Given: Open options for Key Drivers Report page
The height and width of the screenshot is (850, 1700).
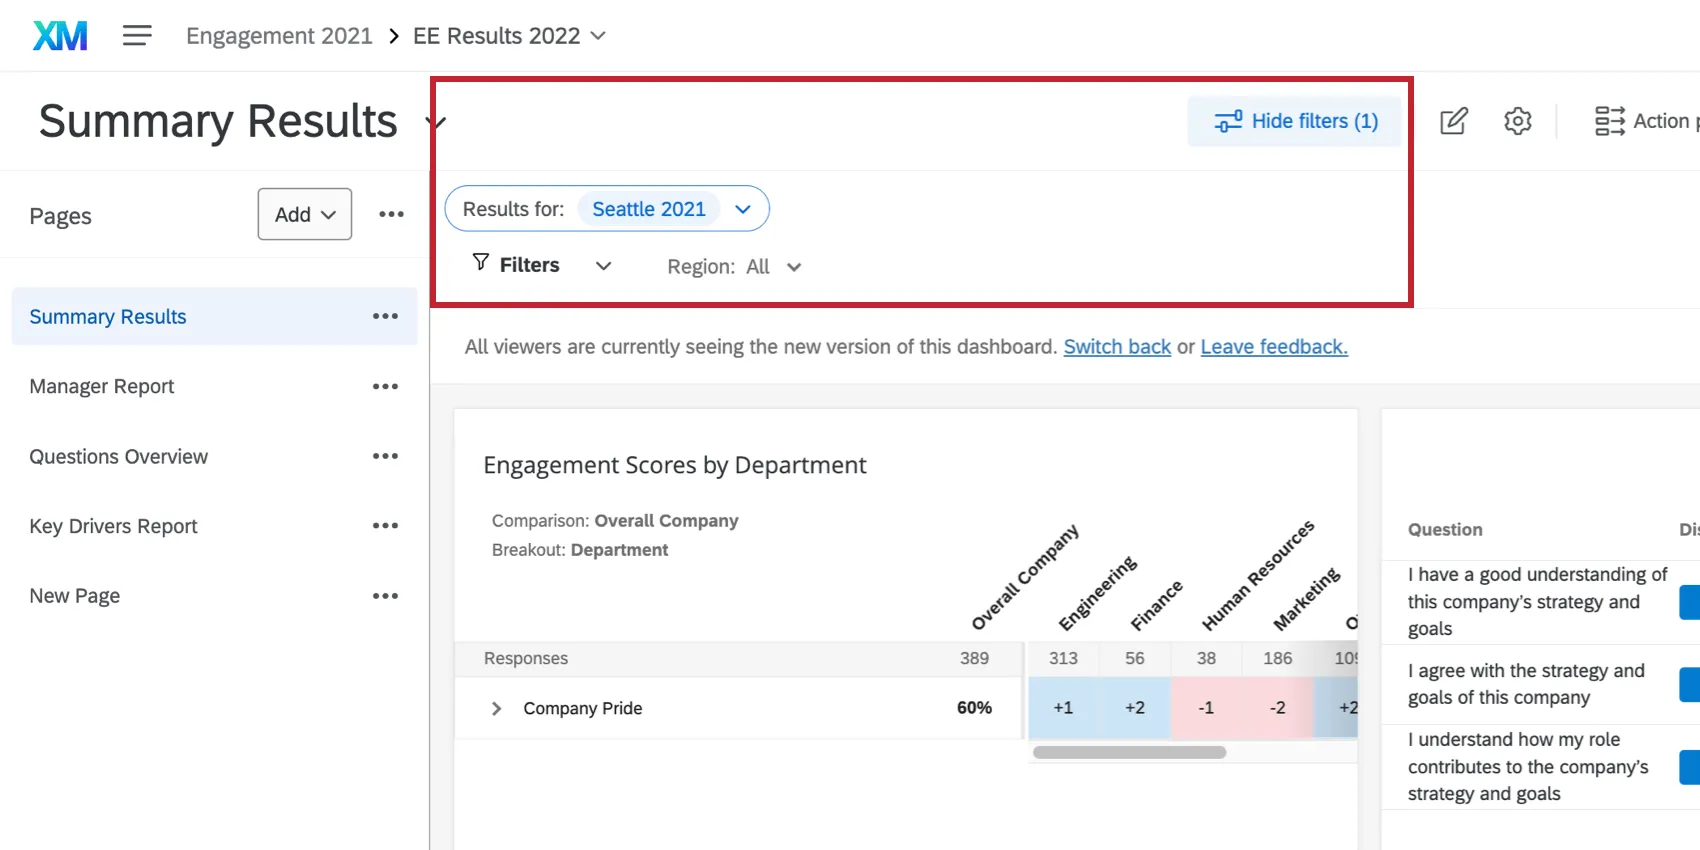Looking at the screenshot, I should 385,526.
